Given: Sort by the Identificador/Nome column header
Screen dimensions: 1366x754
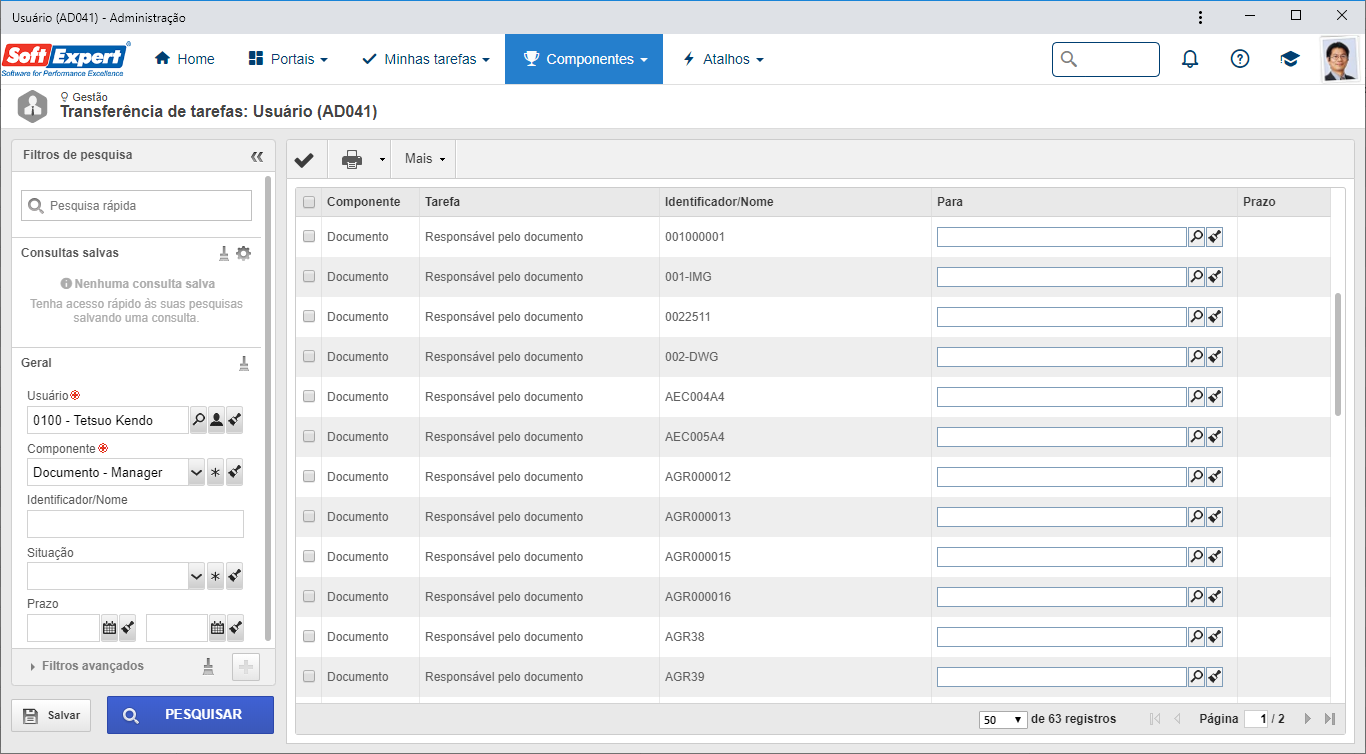Looking at the screenshot, I should pos(719,202).
